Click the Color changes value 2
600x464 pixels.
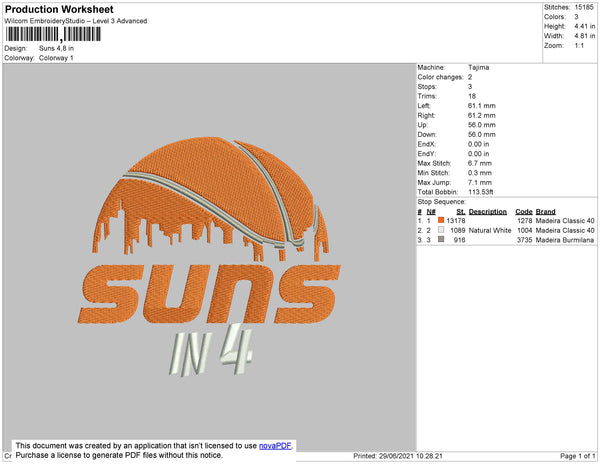click(470, 77)
